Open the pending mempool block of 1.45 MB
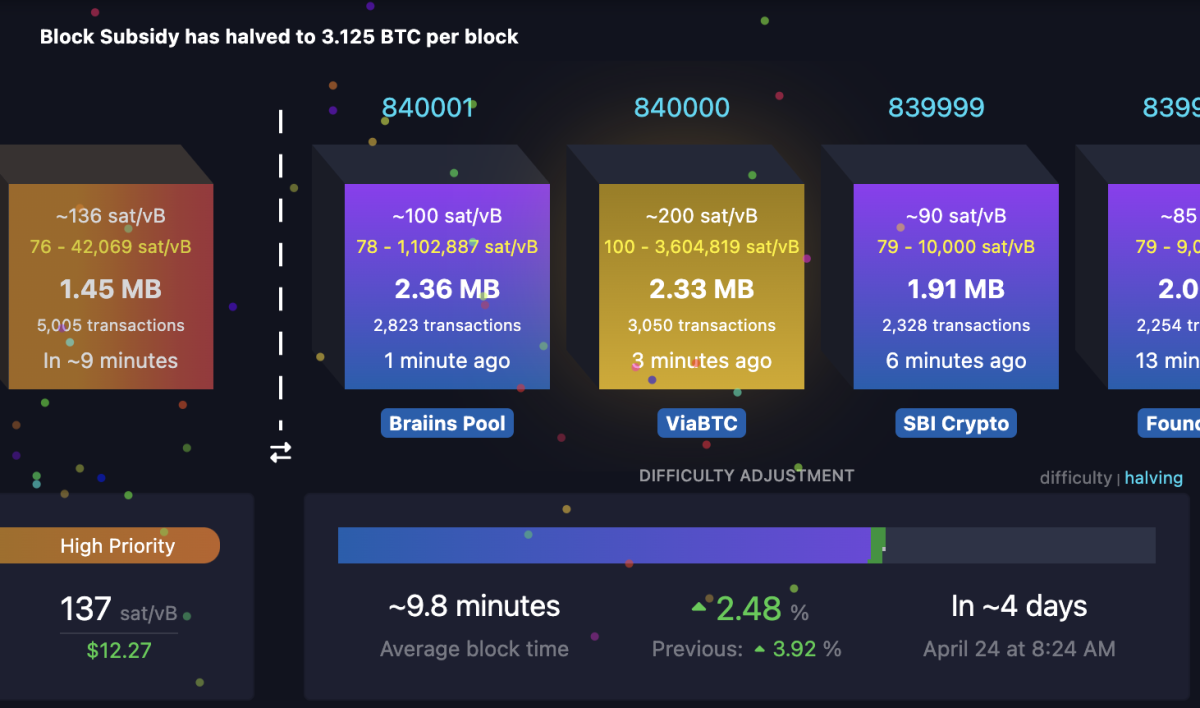 (110, 287)
